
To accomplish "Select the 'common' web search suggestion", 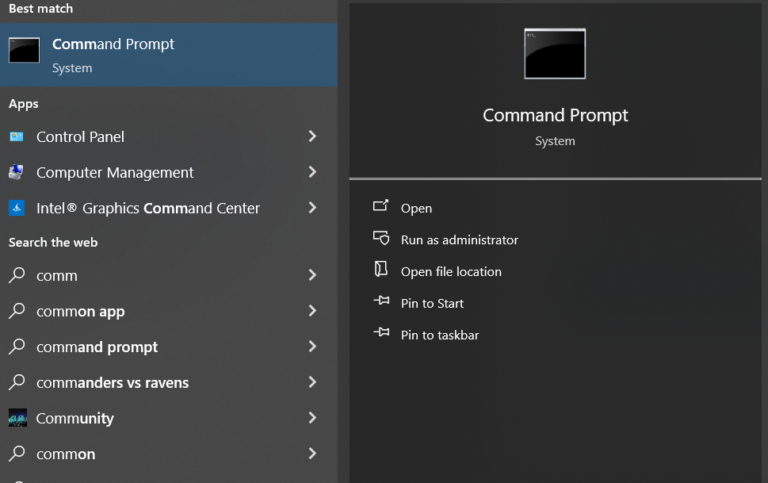I will pos(66,454).
